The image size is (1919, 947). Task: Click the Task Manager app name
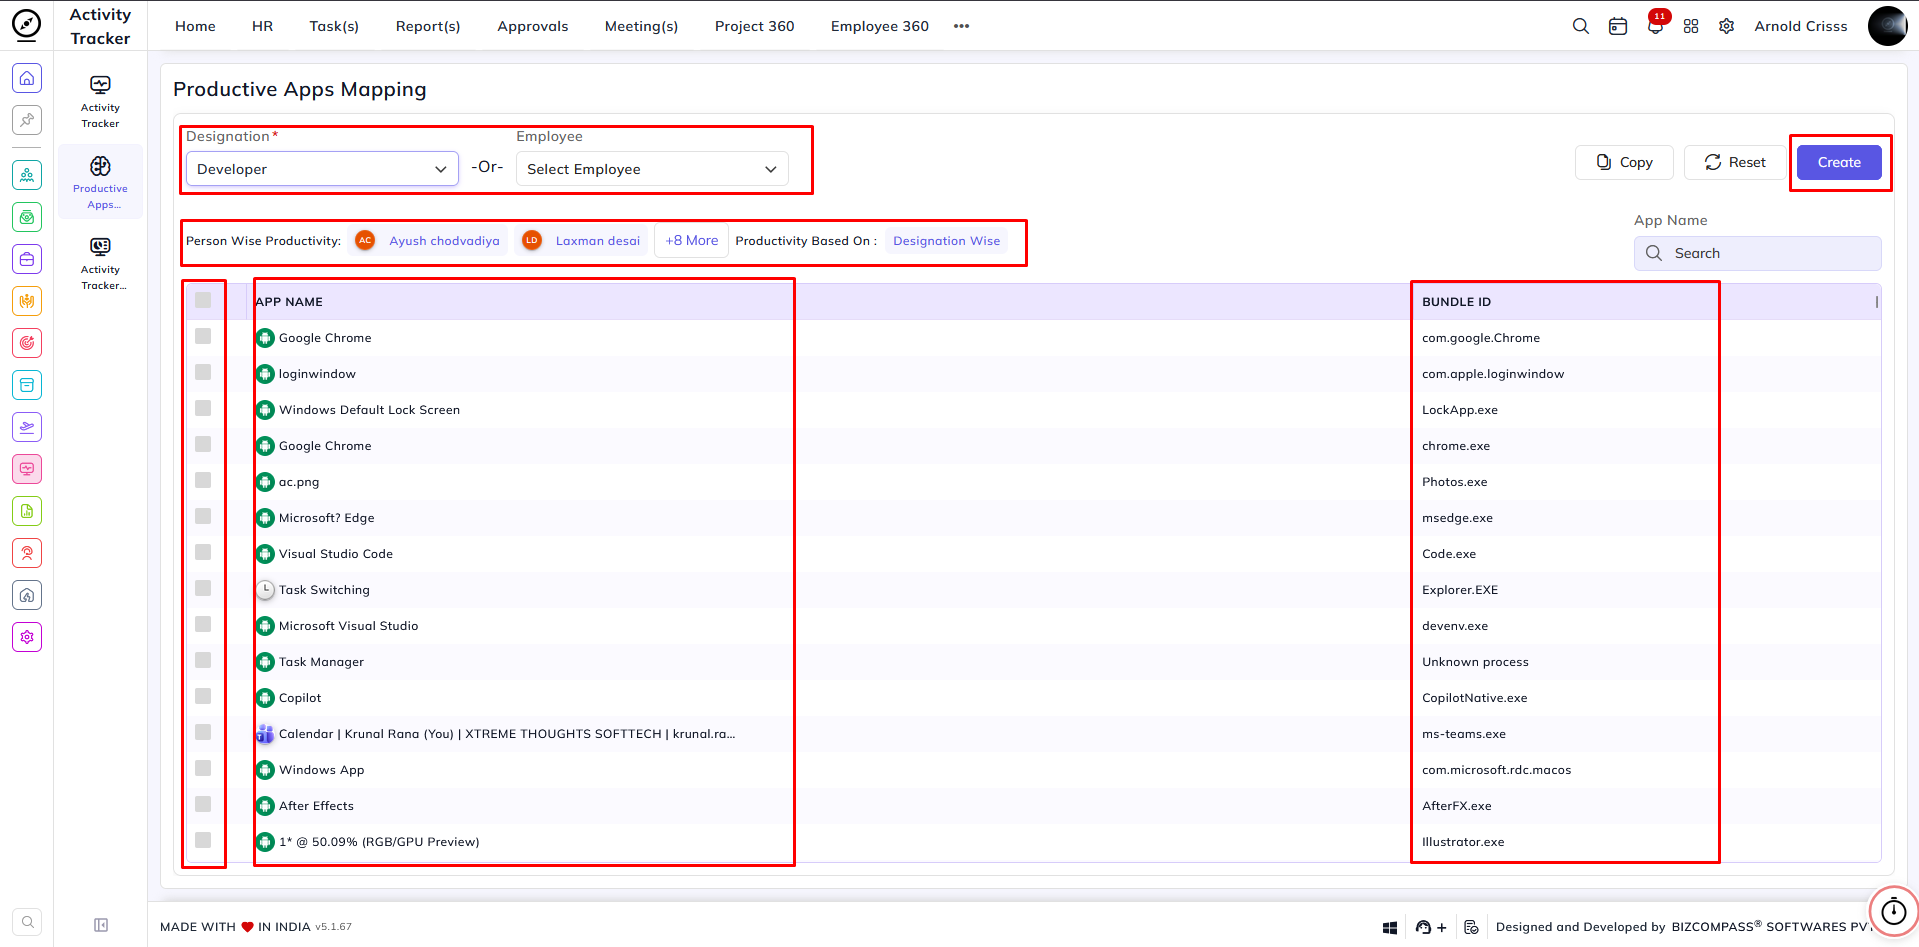pos(321,662)
